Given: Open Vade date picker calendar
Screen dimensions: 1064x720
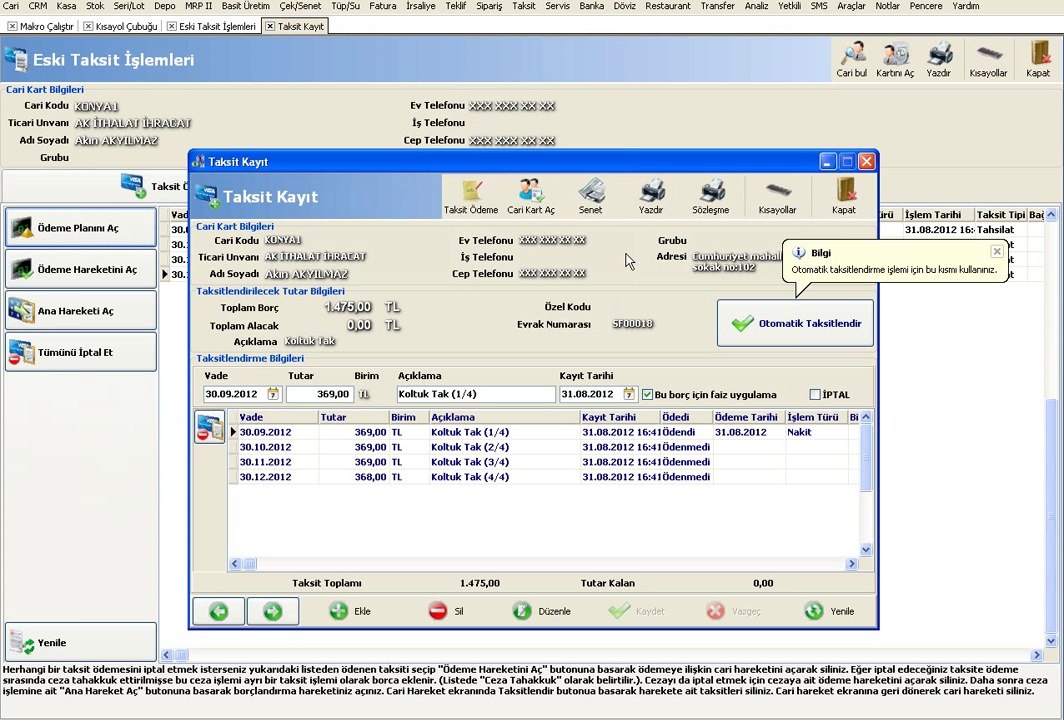Looking at the screenshot, I should (x=273, y=394).
